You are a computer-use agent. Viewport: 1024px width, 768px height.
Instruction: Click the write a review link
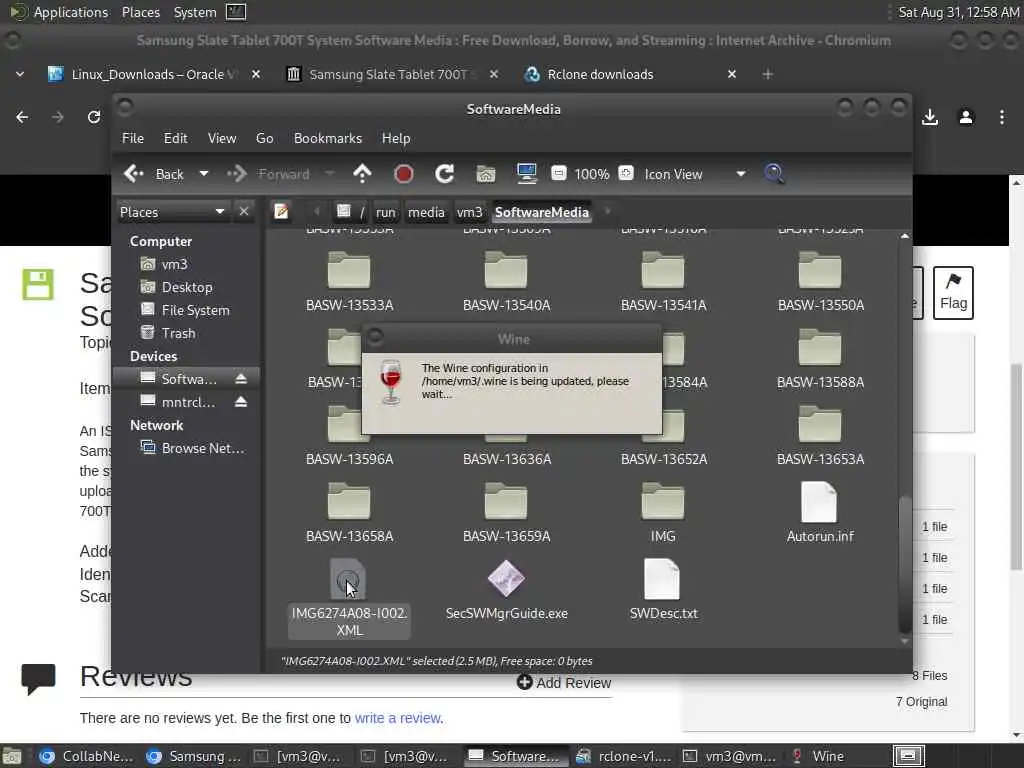398,718
